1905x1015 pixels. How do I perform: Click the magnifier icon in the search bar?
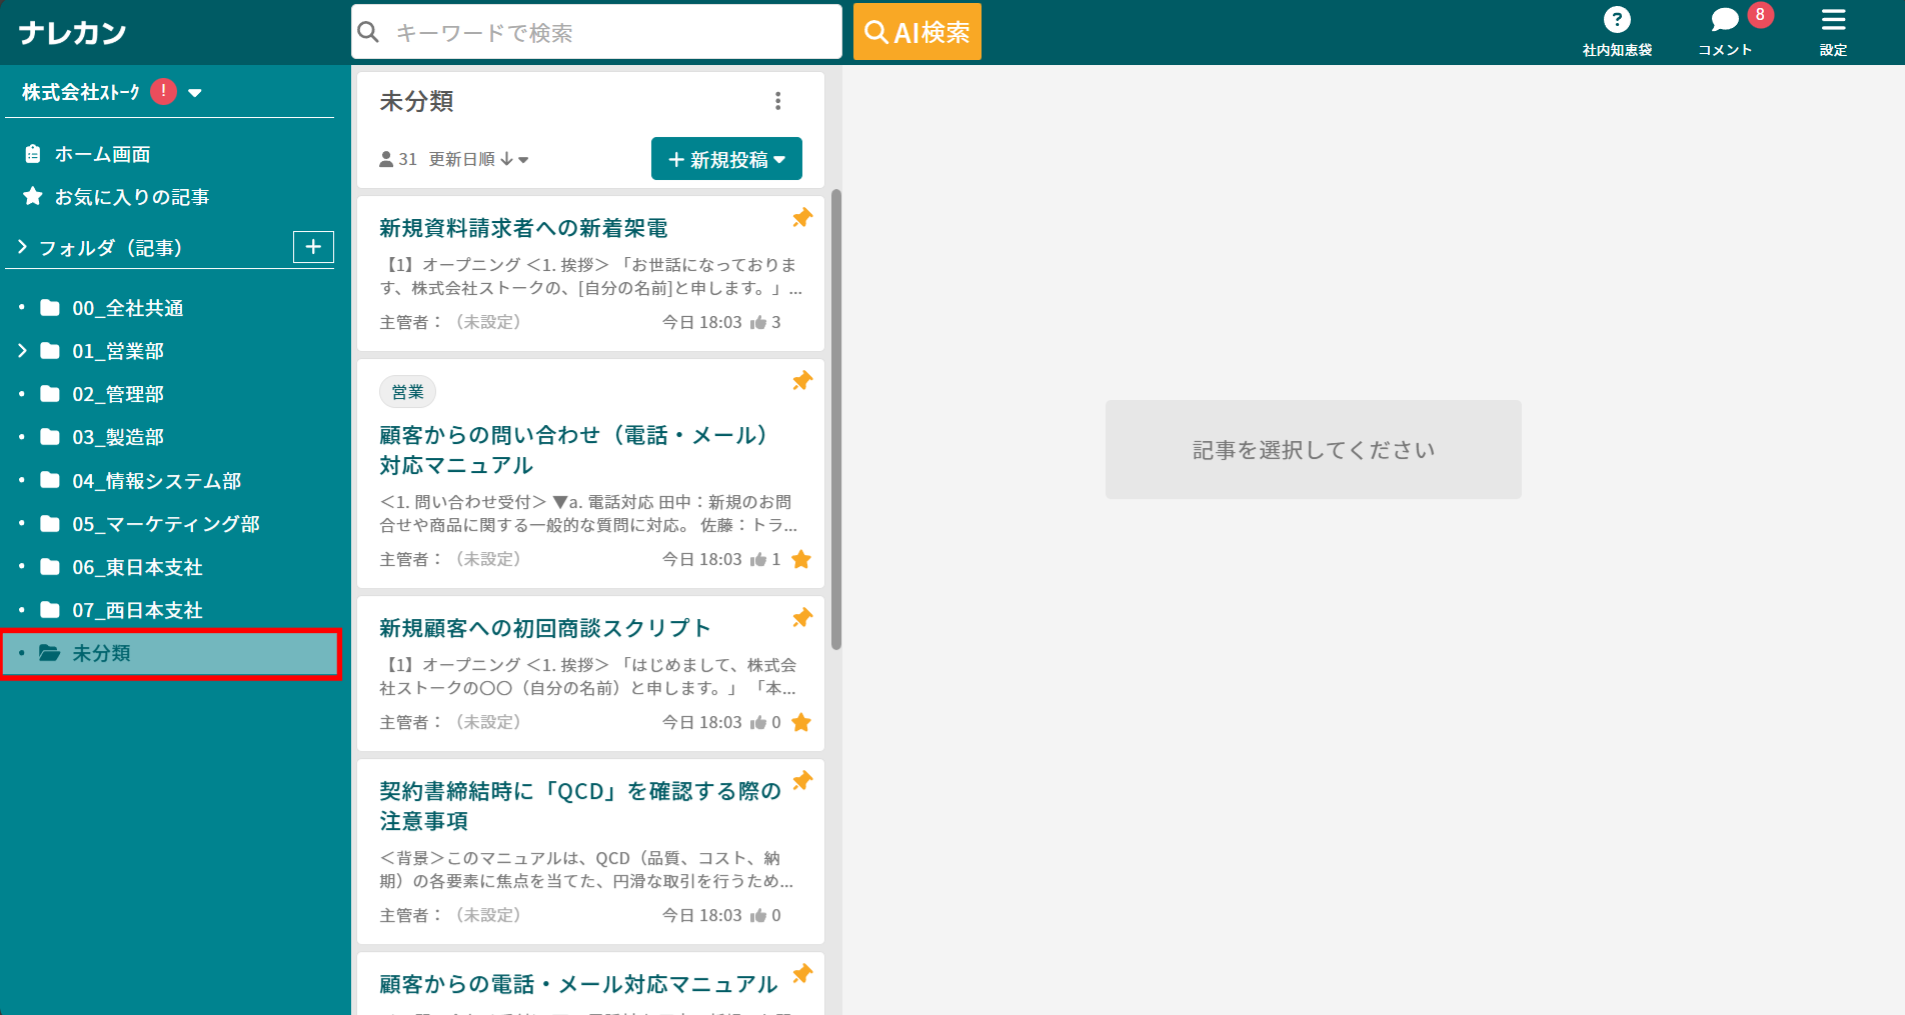pyautogui.click(x=368, y=31)
